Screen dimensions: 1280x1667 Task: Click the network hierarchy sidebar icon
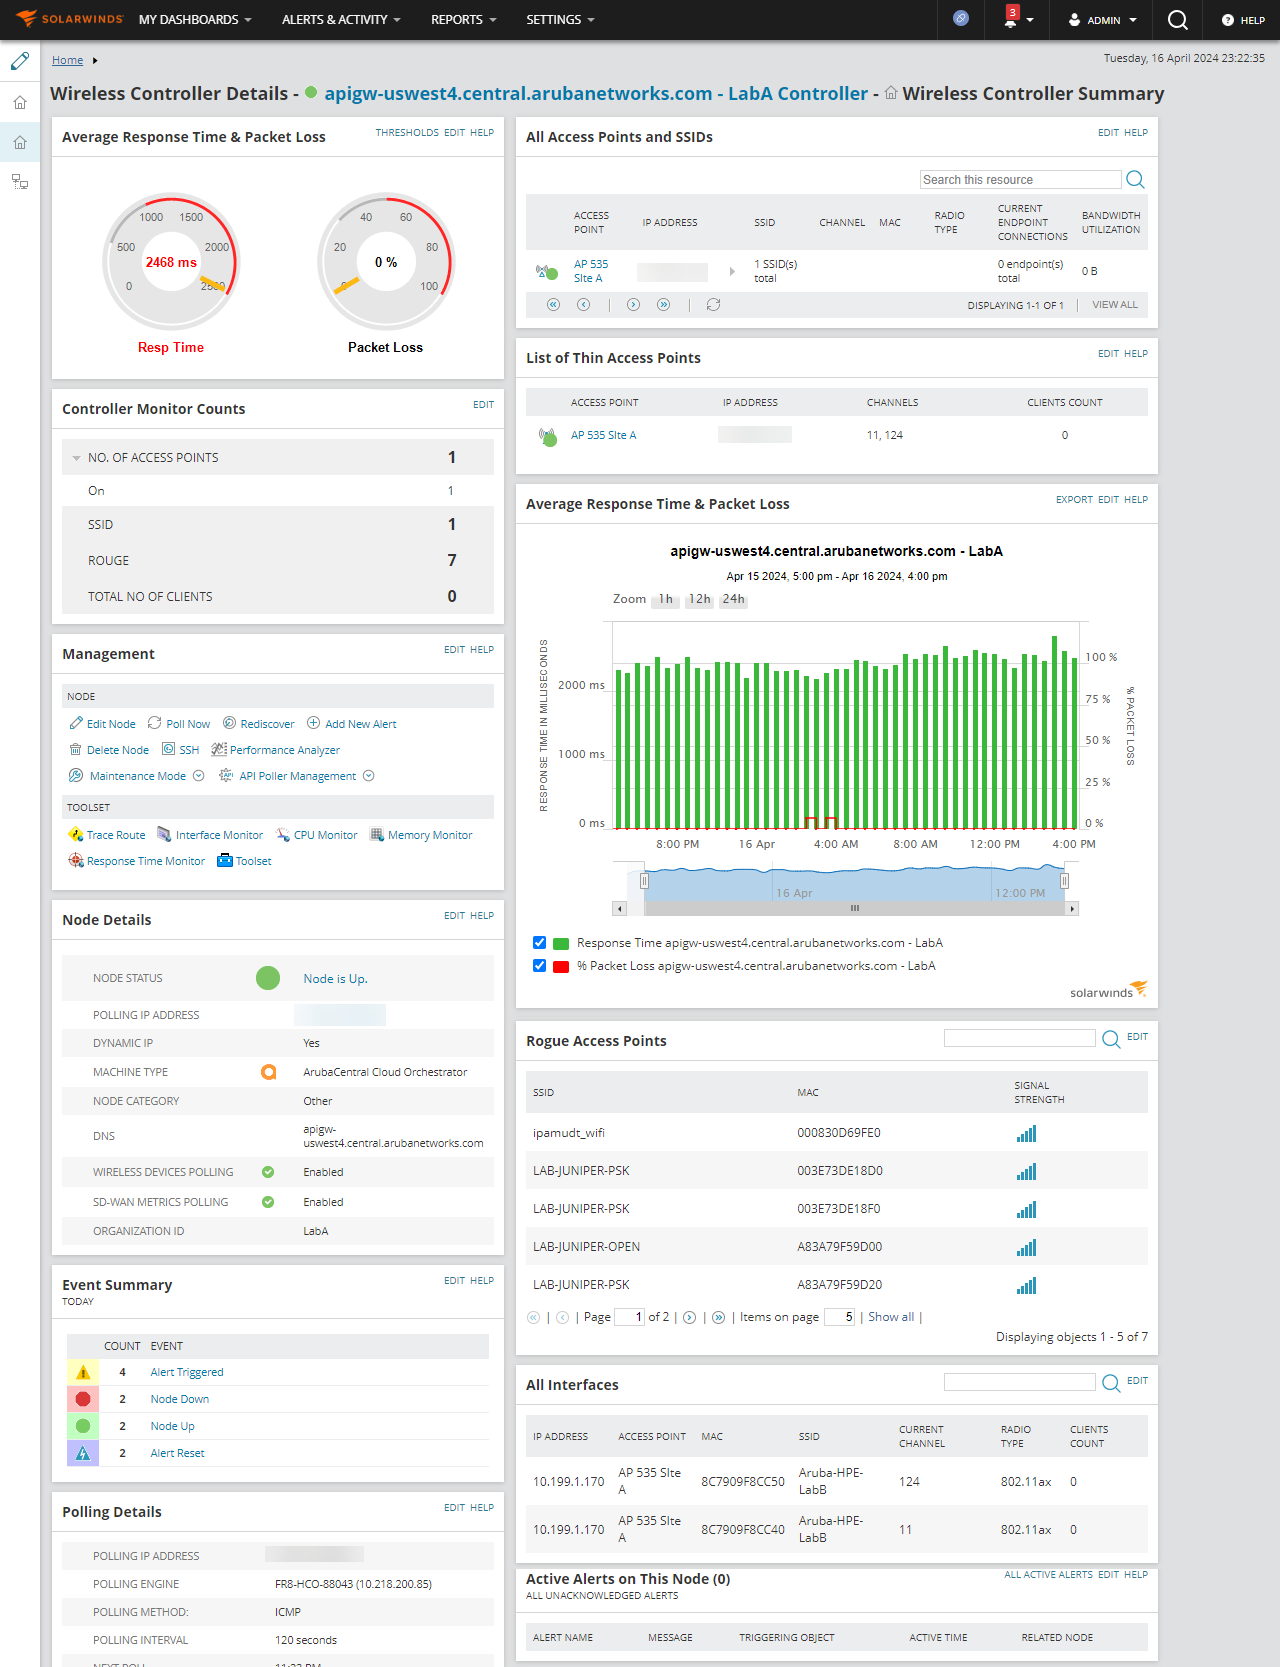[20, 182]
